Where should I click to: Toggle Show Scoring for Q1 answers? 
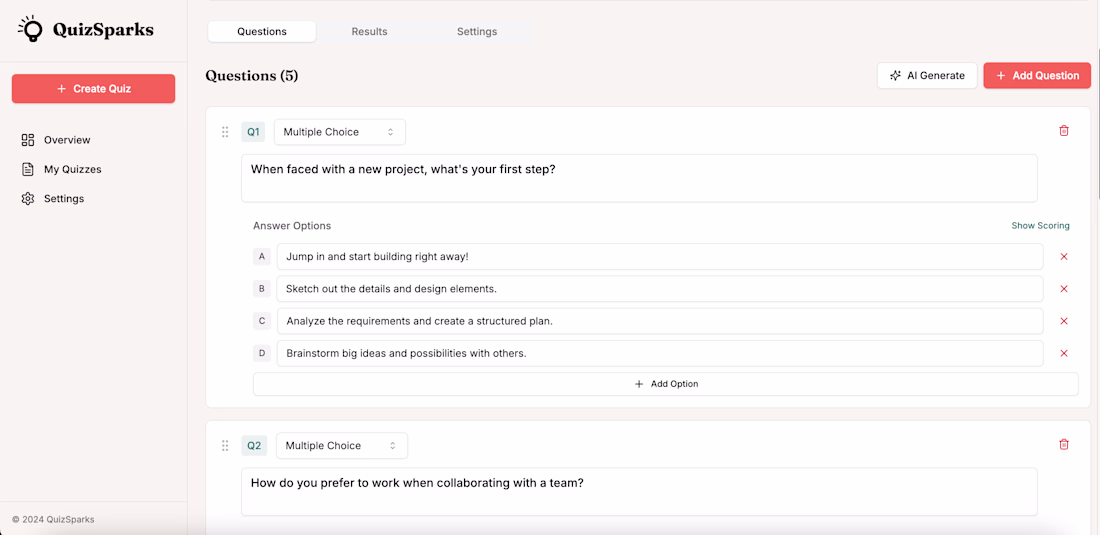coord(1040,226)
